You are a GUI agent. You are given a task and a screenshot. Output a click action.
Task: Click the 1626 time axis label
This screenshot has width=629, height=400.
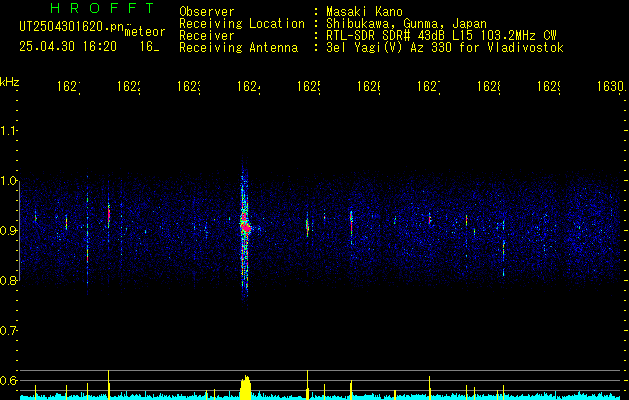click(369, 87)
